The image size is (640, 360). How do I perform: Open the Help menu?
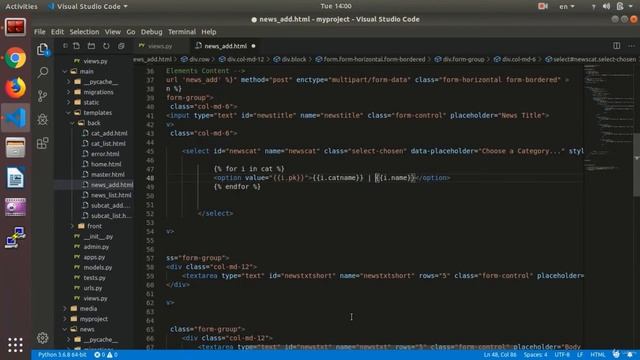(209, 32)
